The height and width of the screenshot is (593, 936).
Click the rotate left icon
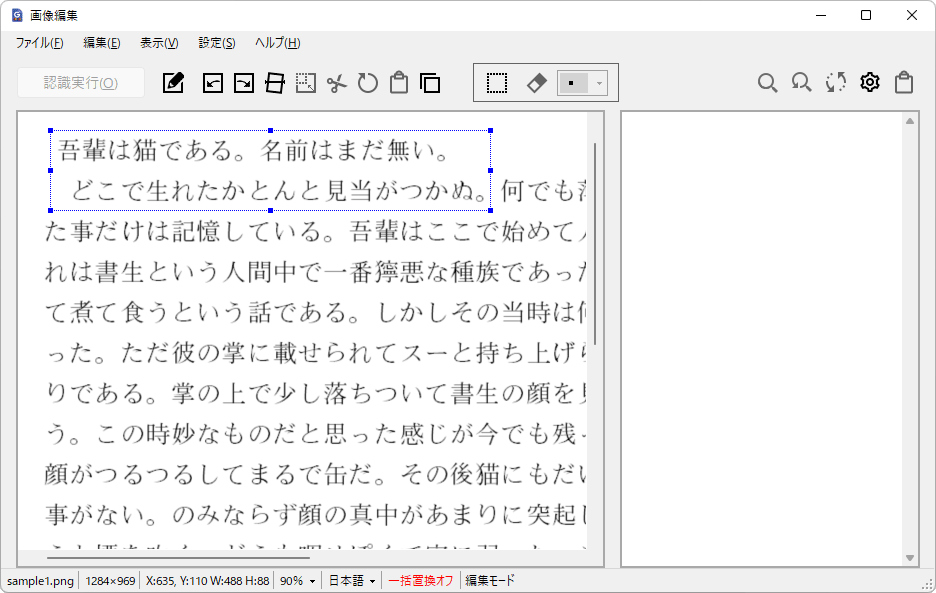[x=213, y=82]
